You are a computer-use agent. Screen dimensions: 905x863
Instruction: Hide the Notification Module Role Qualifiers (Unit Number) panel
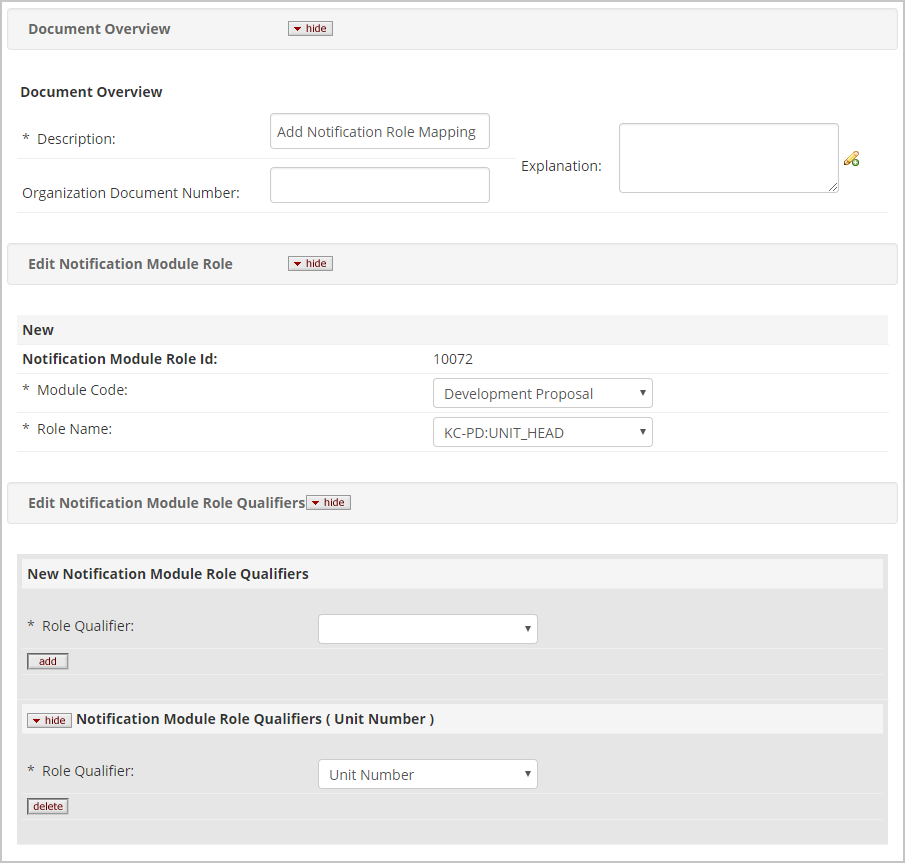(49, 720)
